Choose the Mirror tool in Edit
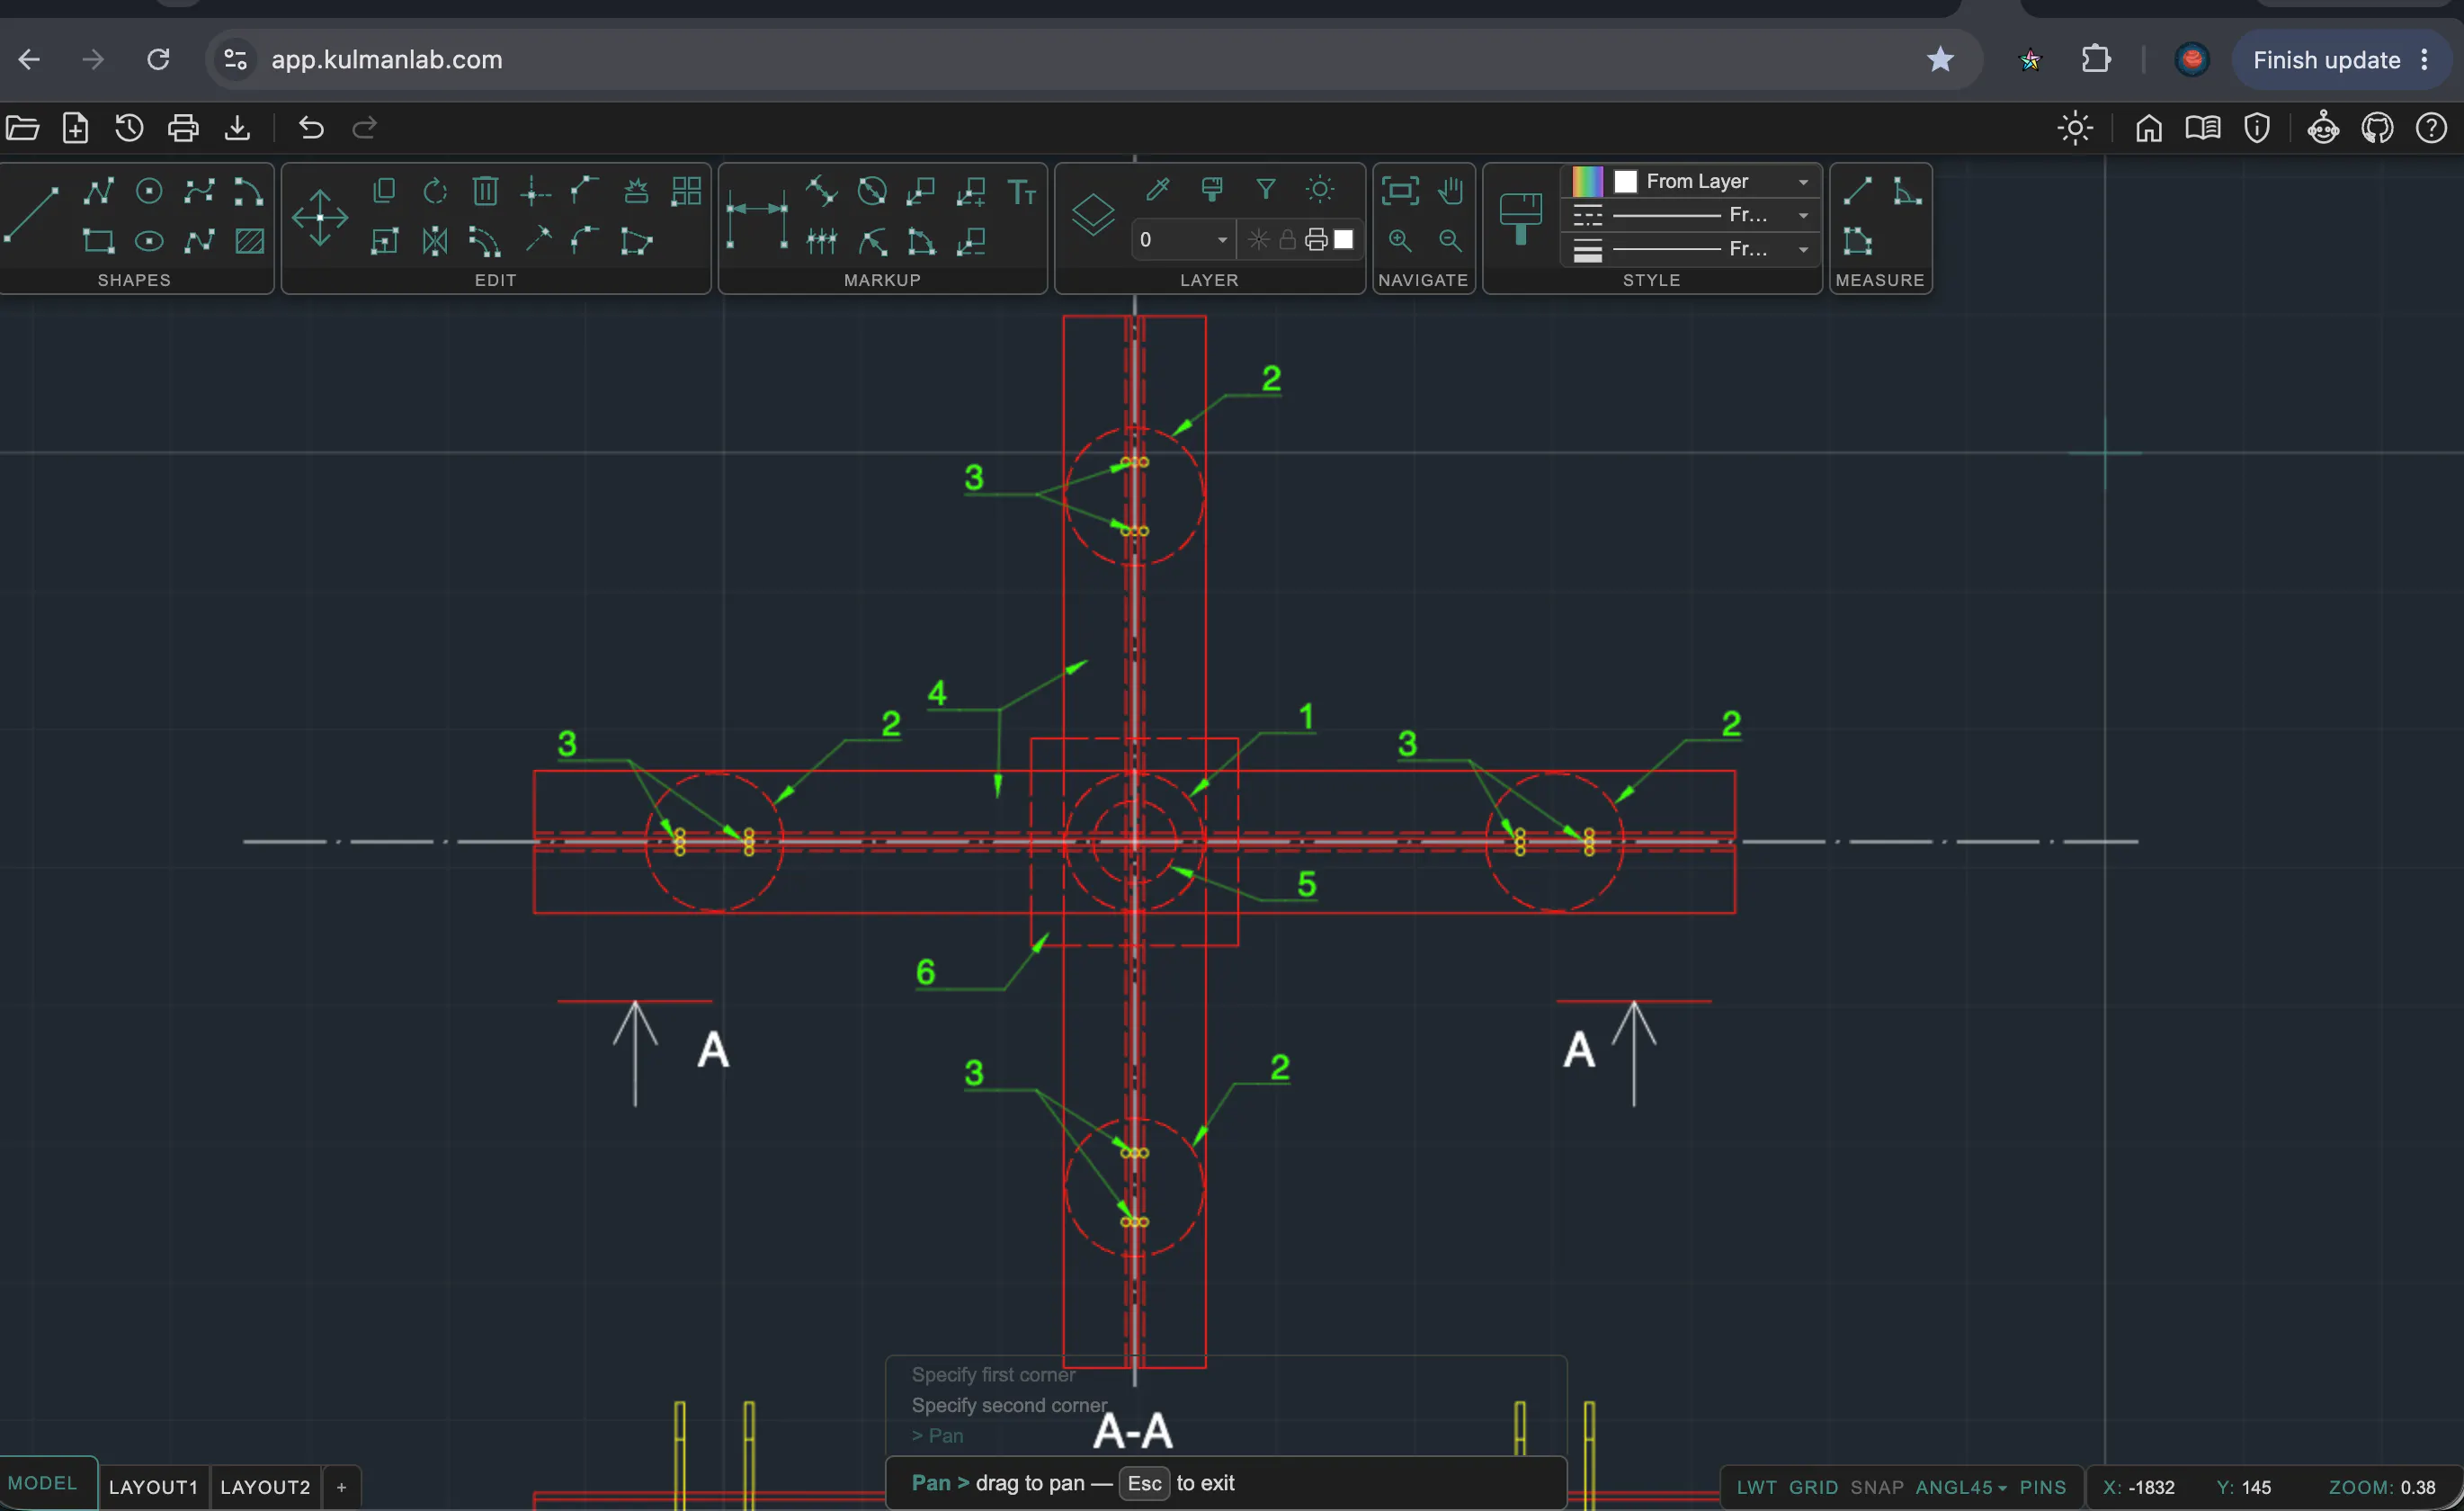 point(435,240)
